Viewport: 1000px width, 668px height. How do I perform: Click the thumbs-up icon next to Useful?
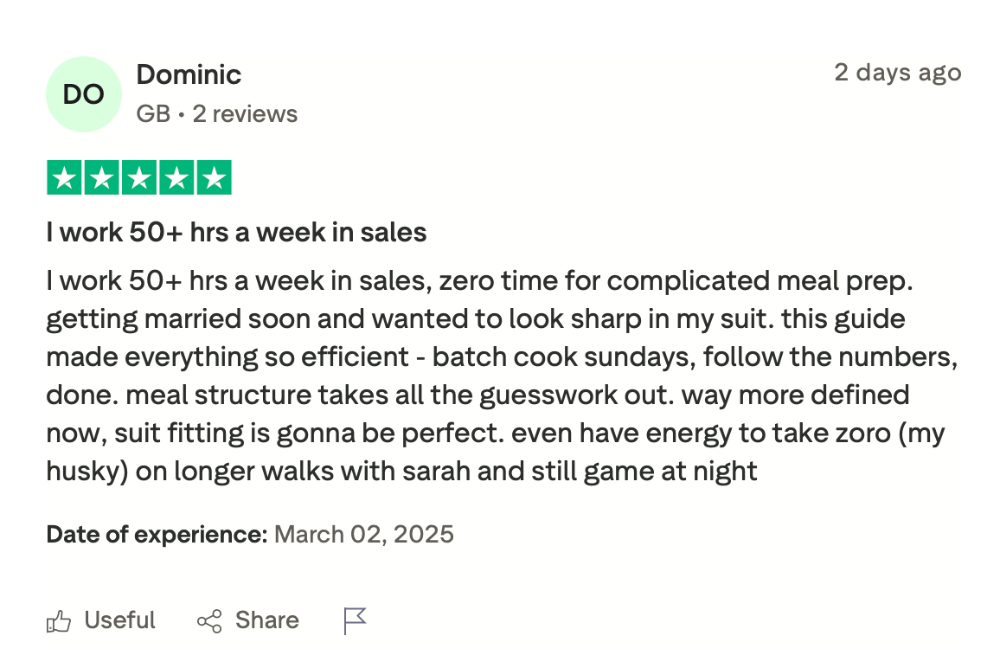click(x=59, y=621)
